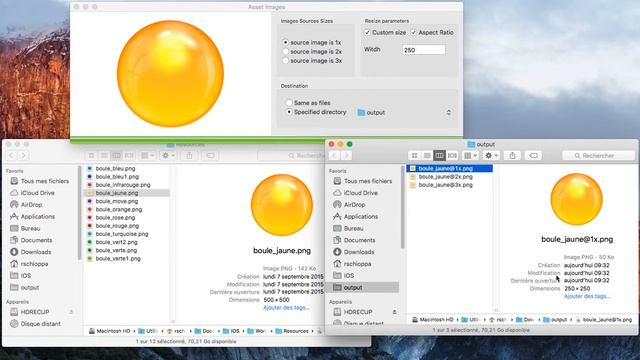Open rschioppa home in output window sidebar

[x=352, y=264]
